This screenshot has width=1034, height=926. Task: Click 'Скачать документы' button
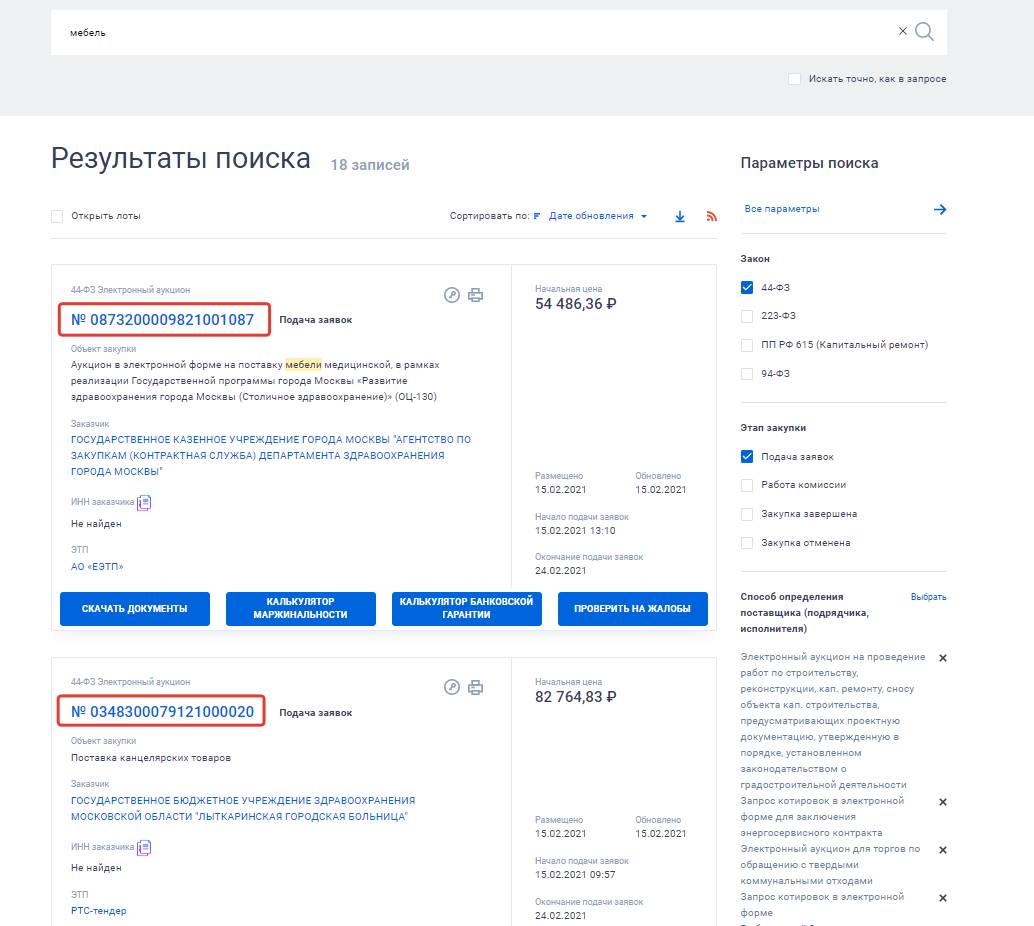135,609
